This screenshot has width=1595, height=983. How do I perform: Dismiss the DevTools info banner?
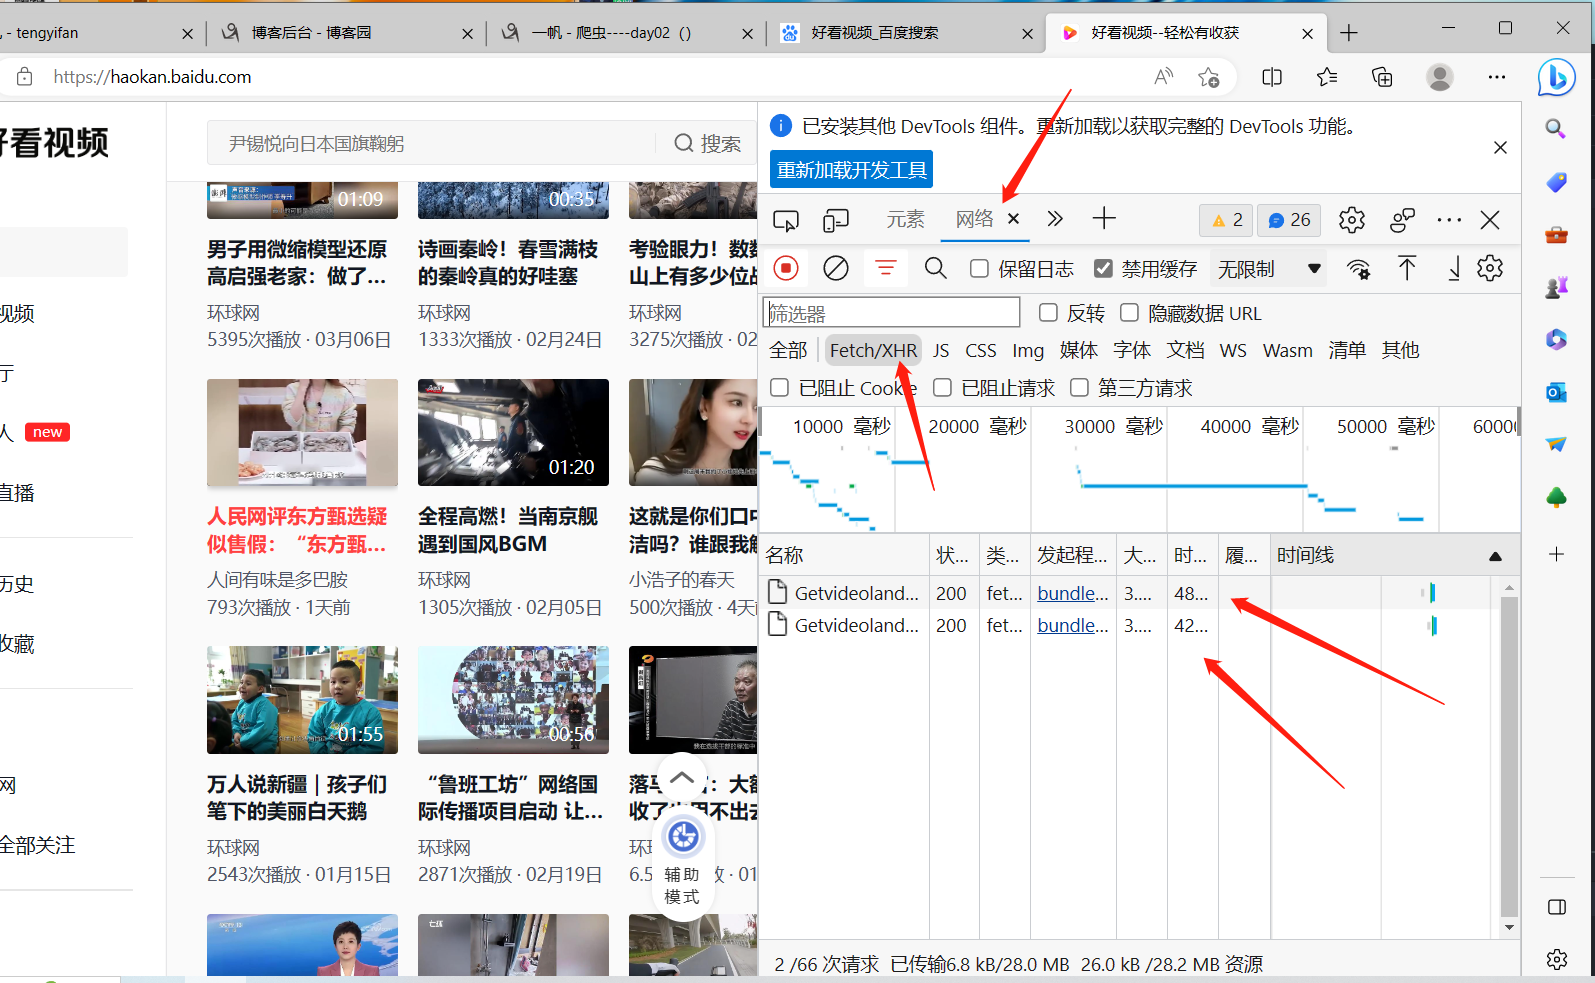point(1500,148)
